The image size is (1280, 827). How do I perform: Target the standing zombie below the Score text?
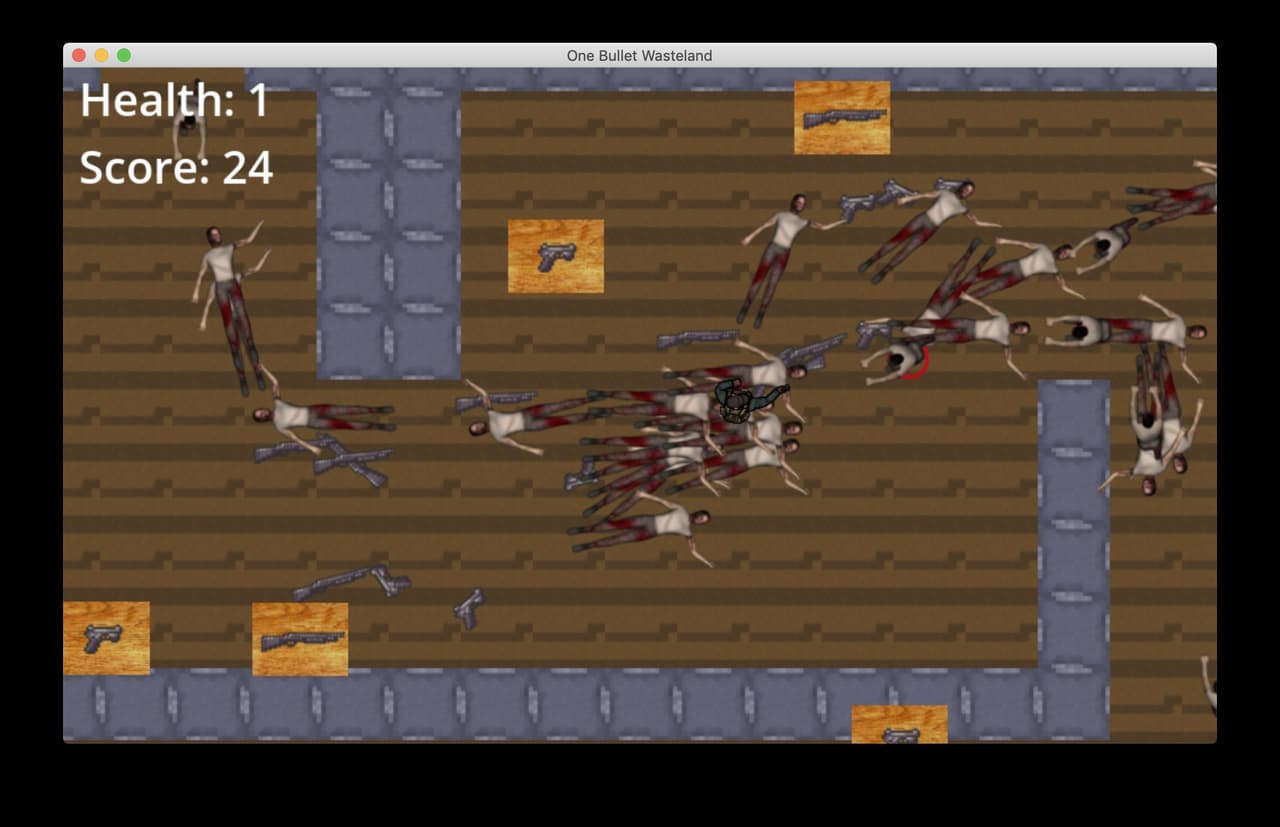click(230, 308)
